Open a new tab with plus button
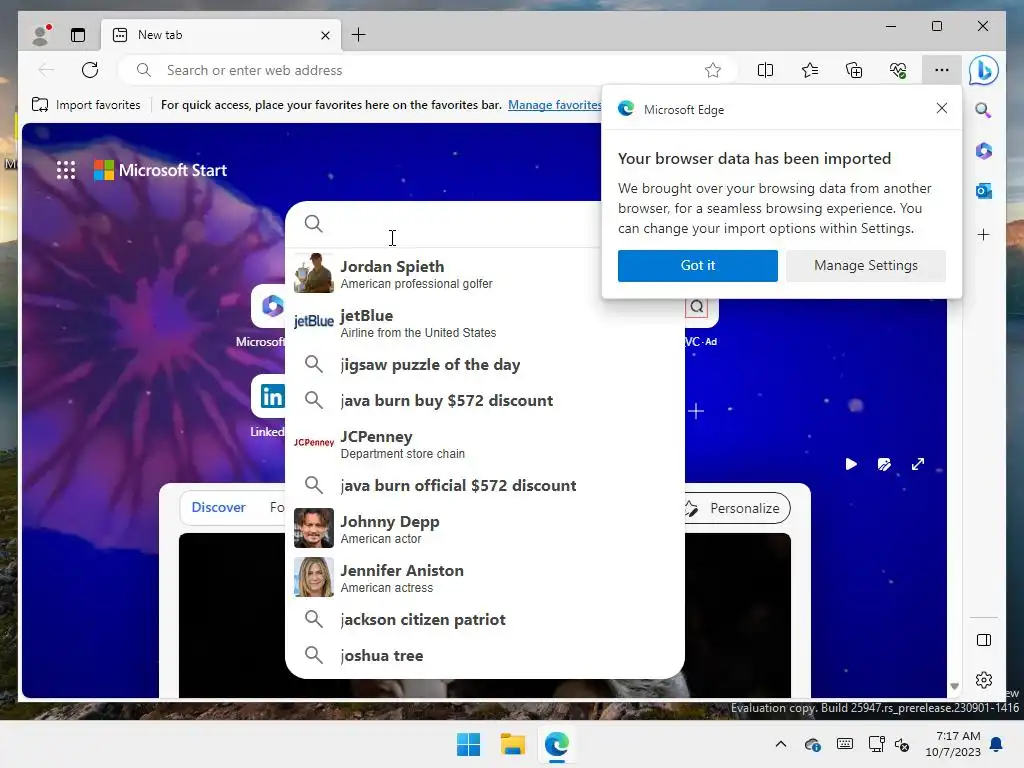 (x=359, y=35)
